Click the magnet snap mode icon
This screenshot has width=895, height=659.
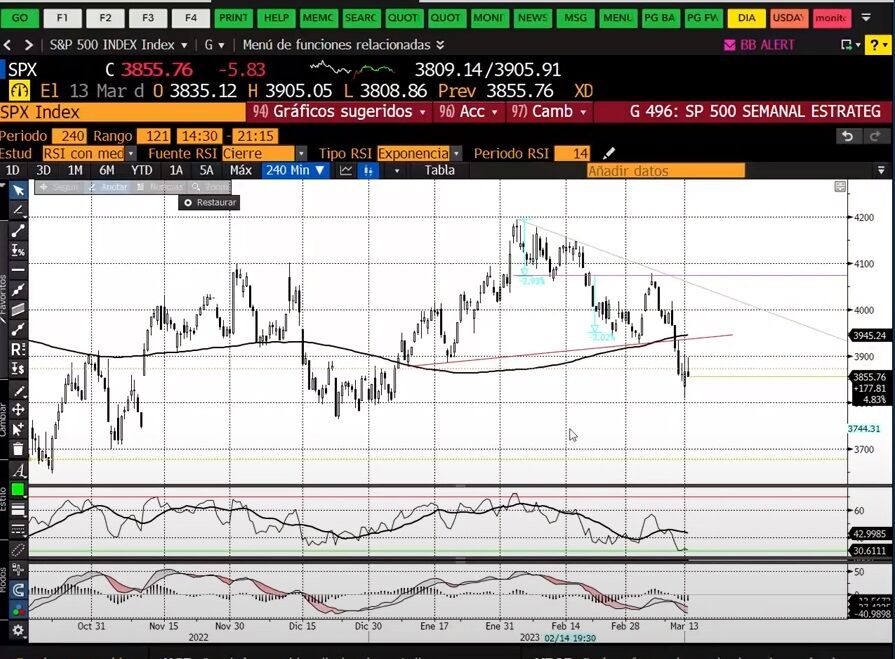[x=18, y=589]
